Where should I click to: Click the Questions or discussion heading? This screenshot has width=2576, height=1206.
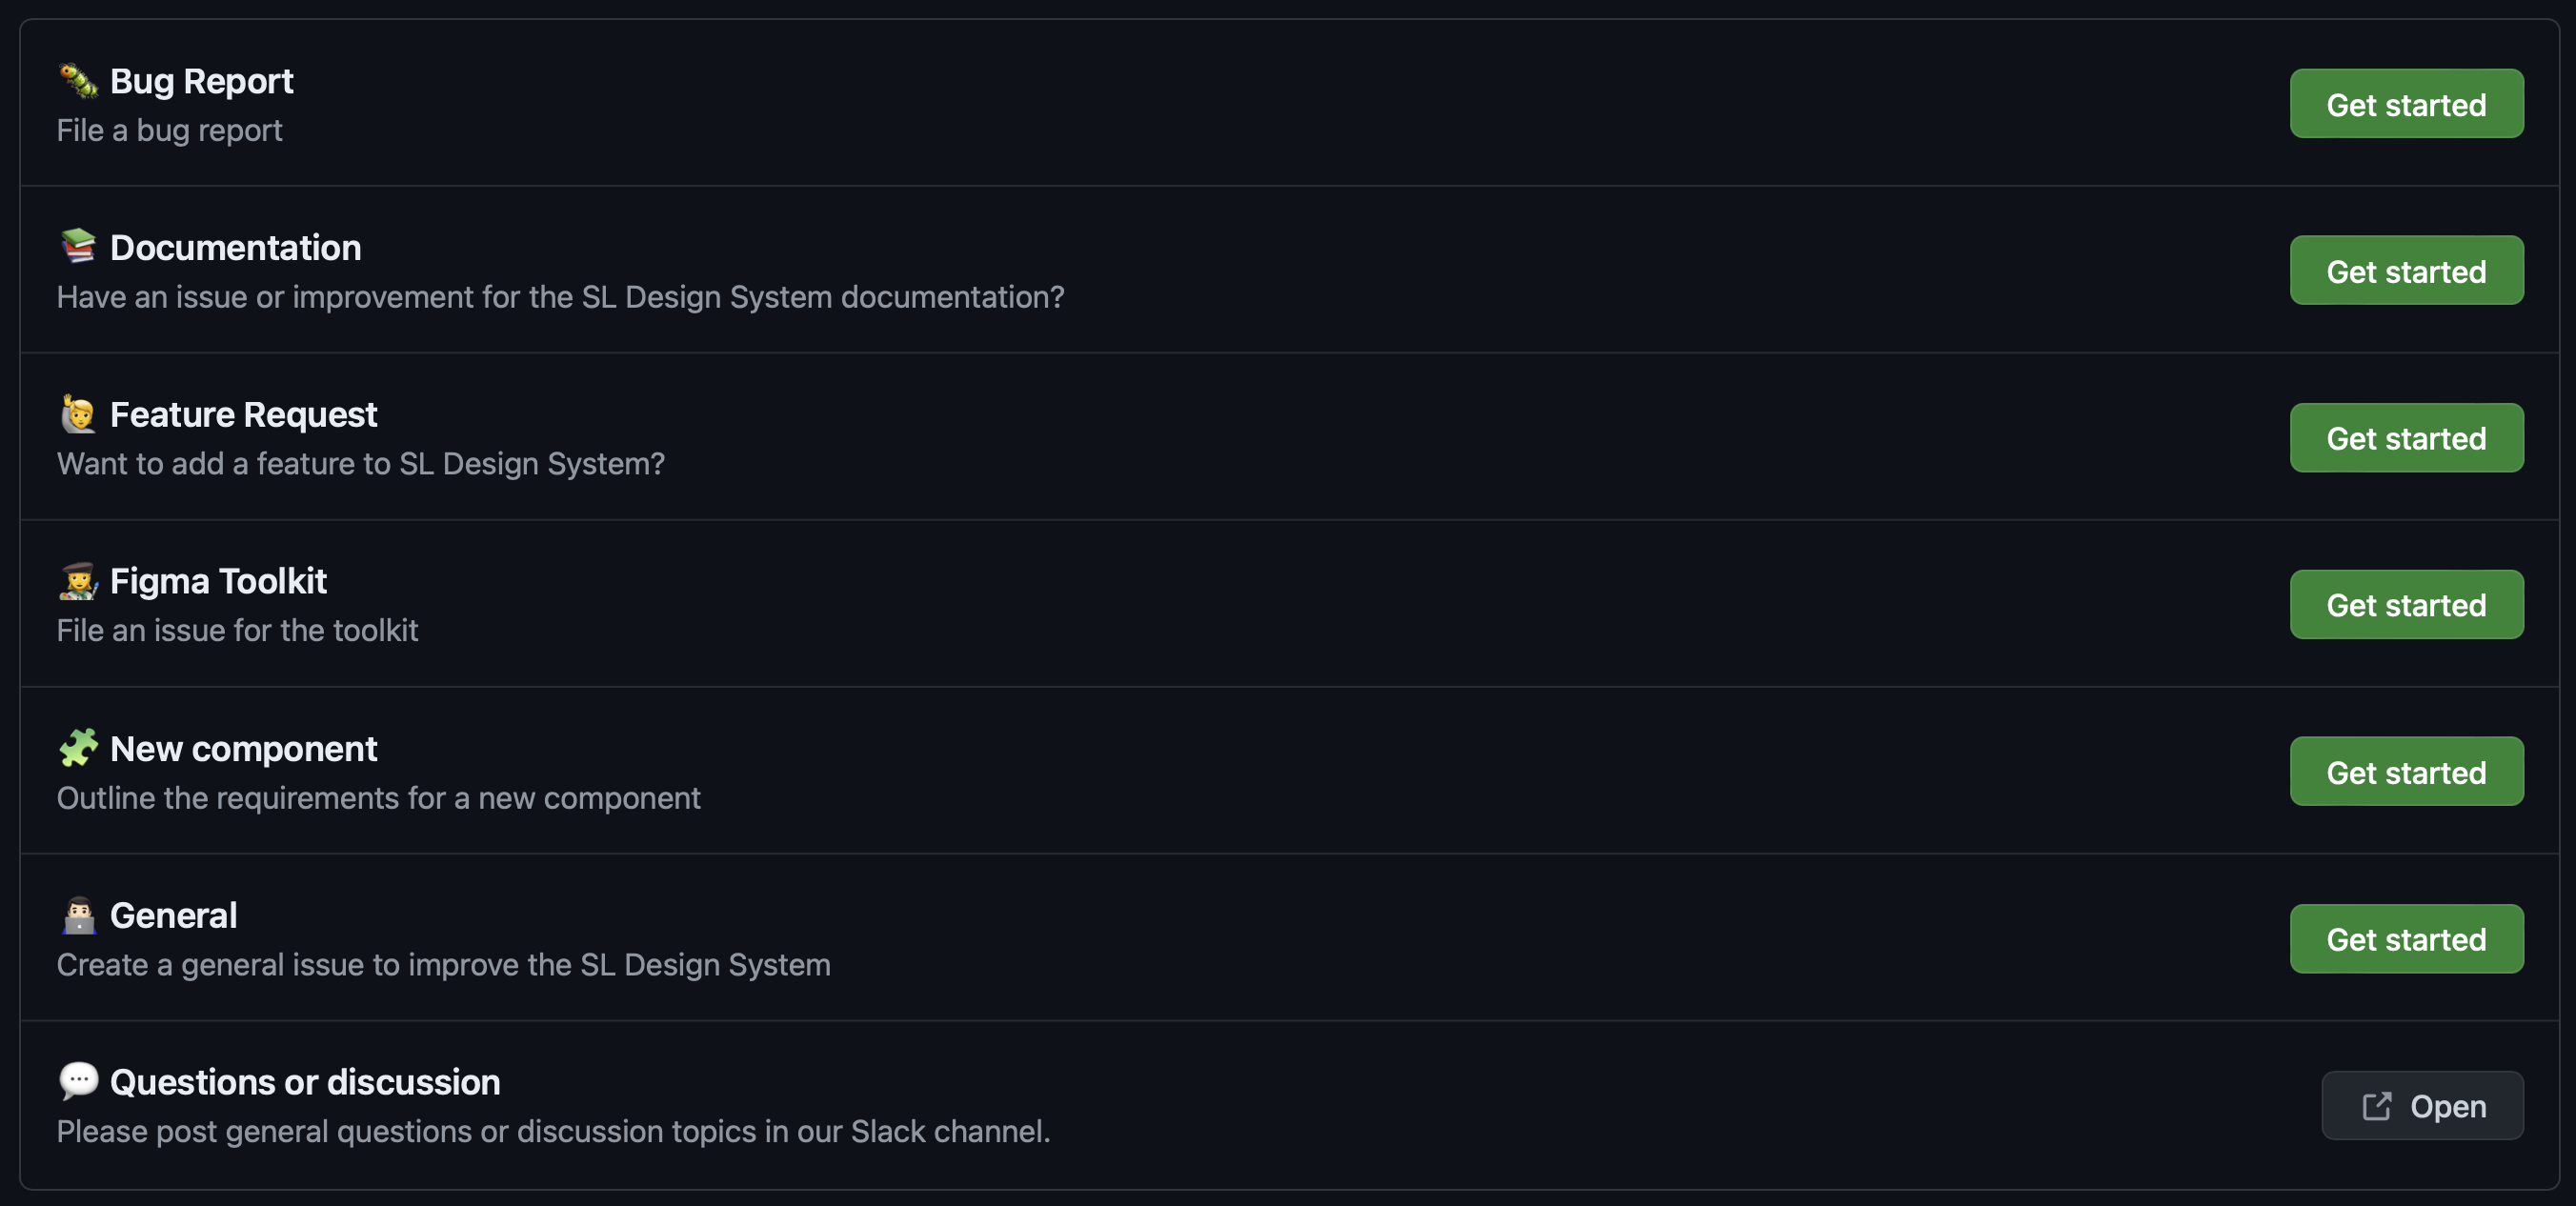coord(305,1082)
